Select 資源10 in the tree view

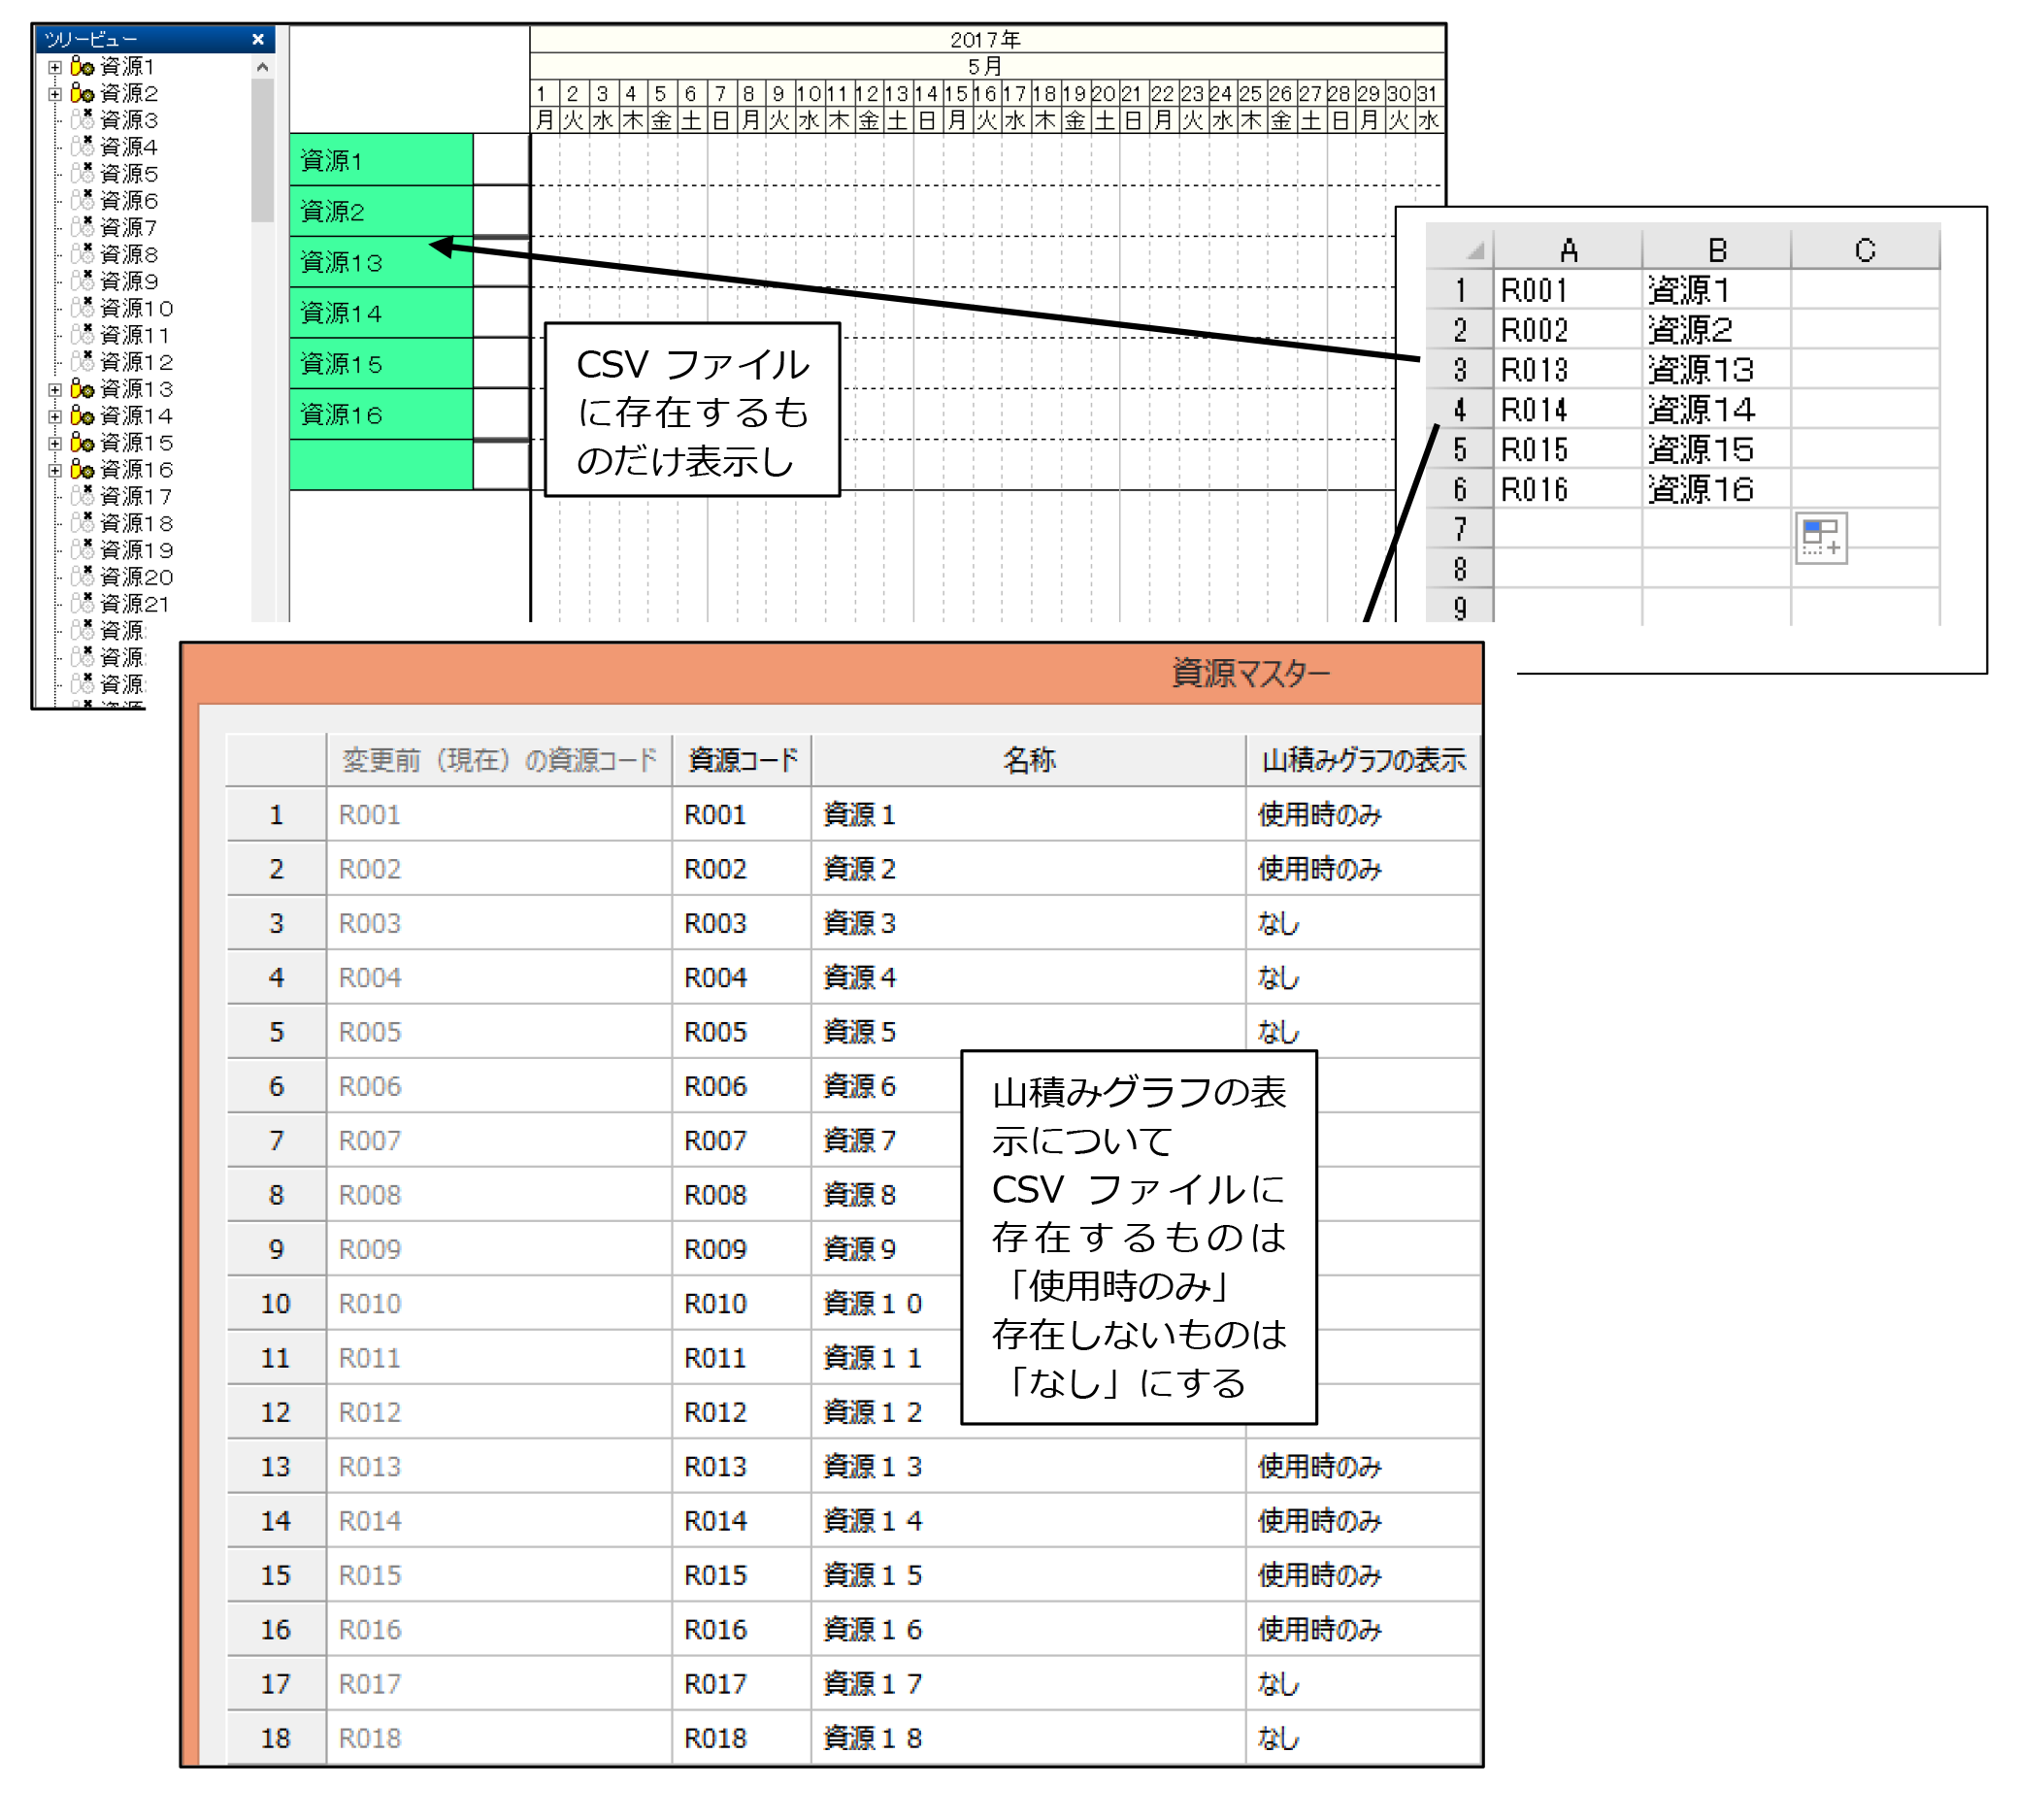click(x=136, y=308)
